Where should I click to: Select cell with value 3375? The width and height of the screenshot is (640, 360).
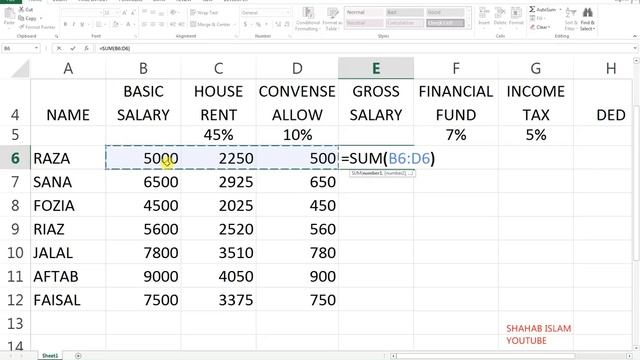(219, 300)
